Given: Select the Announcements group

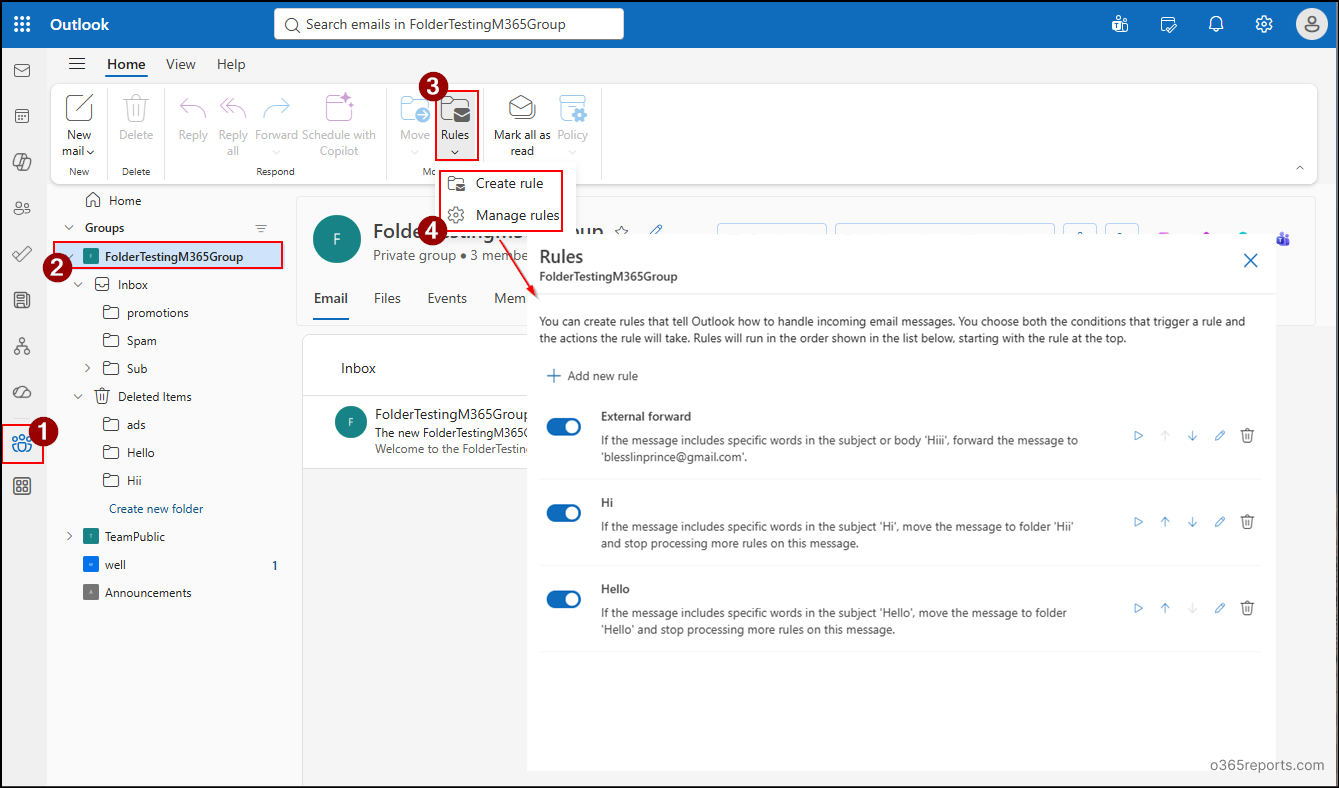Looking at the screenshot, I should click(148, 593).
